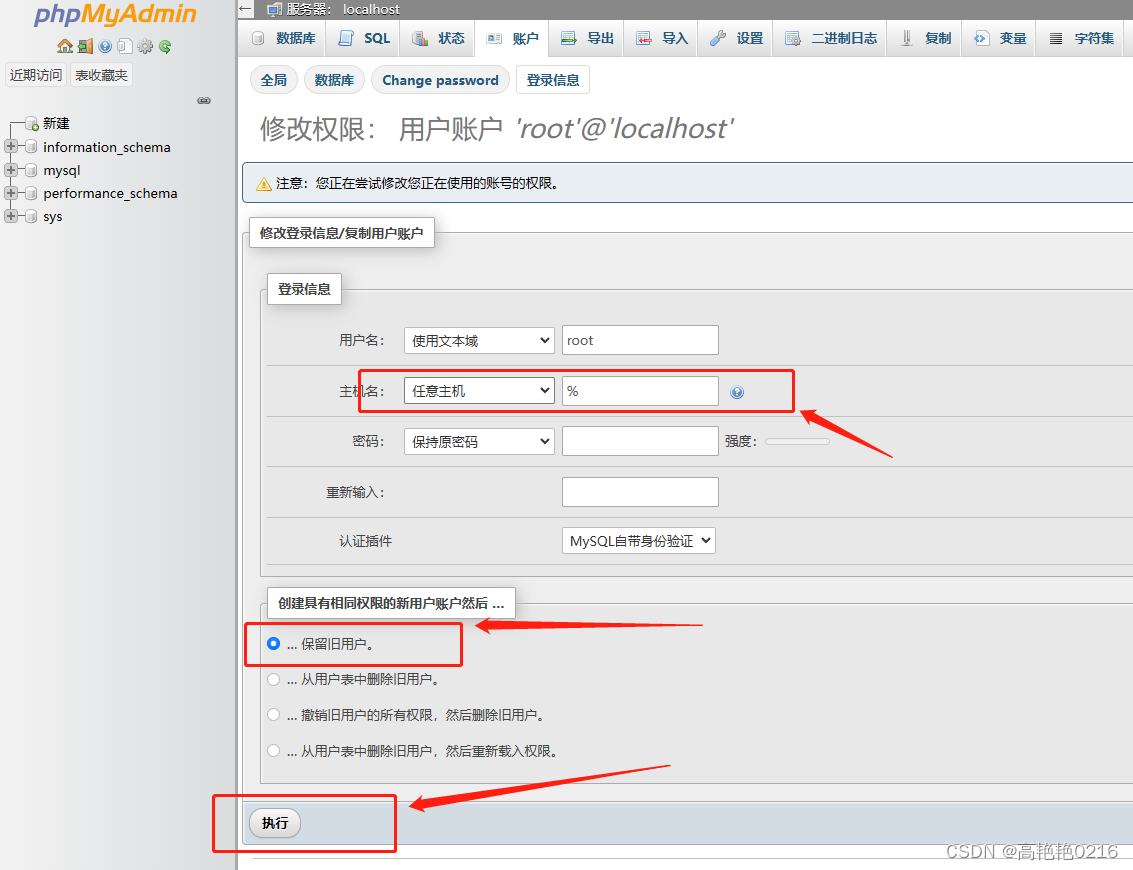This screenshot has height=870, width=1133.
Task: Click the 字符集 tab's charset icon
Action: coord(1056,38)
